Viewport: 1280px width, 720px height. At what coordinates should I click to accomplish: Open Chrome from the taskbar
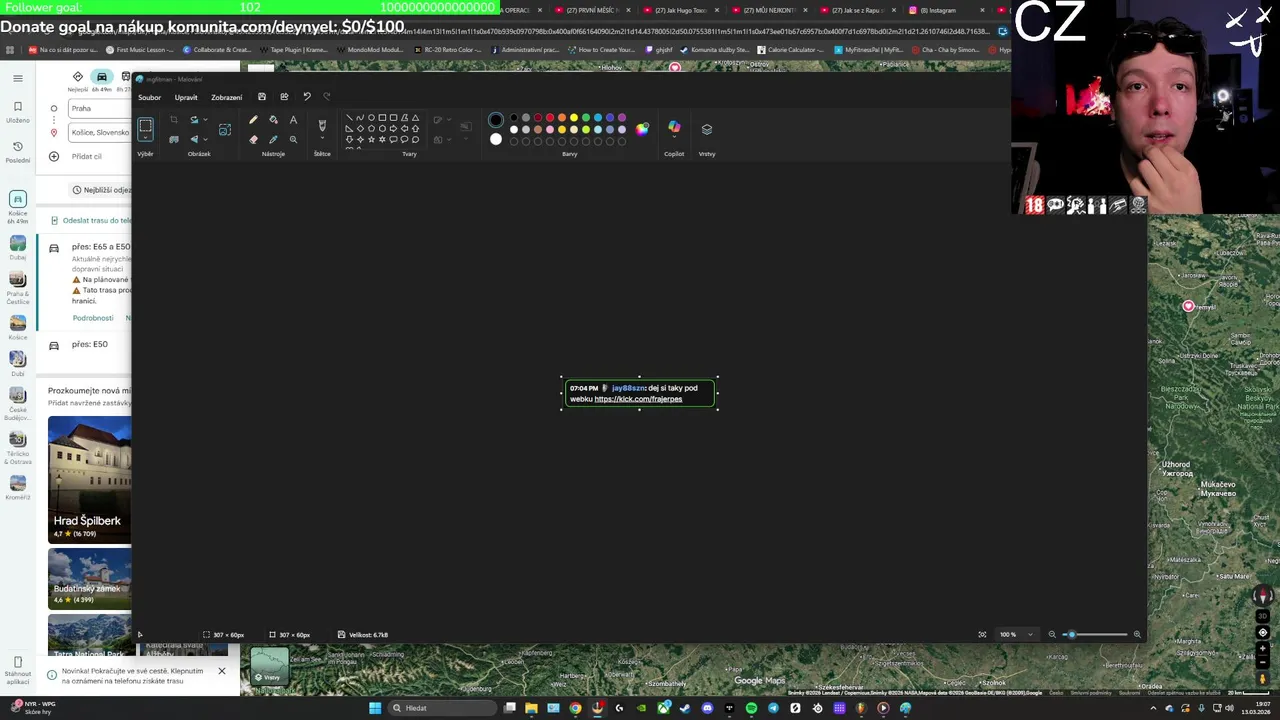point(575,708)
